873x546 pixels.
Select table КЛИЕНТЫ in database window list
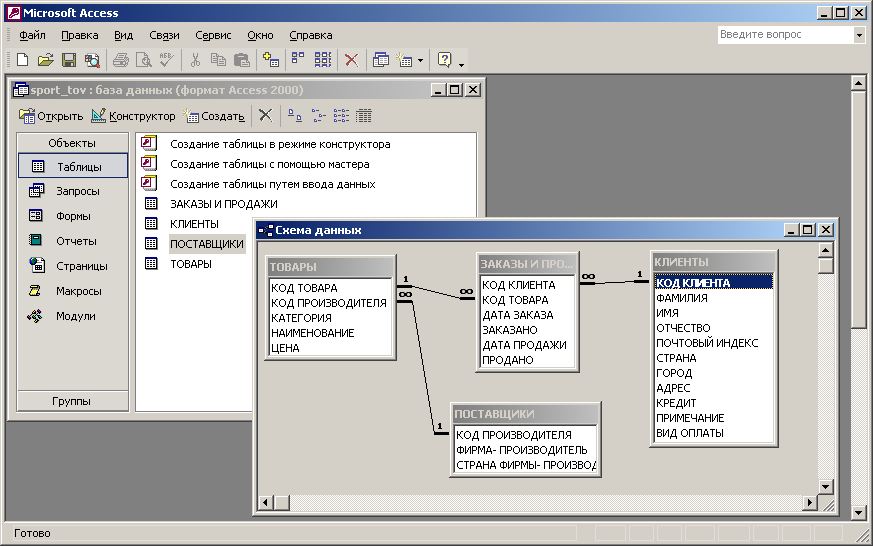pyautogui.click(x=194, y=224)
